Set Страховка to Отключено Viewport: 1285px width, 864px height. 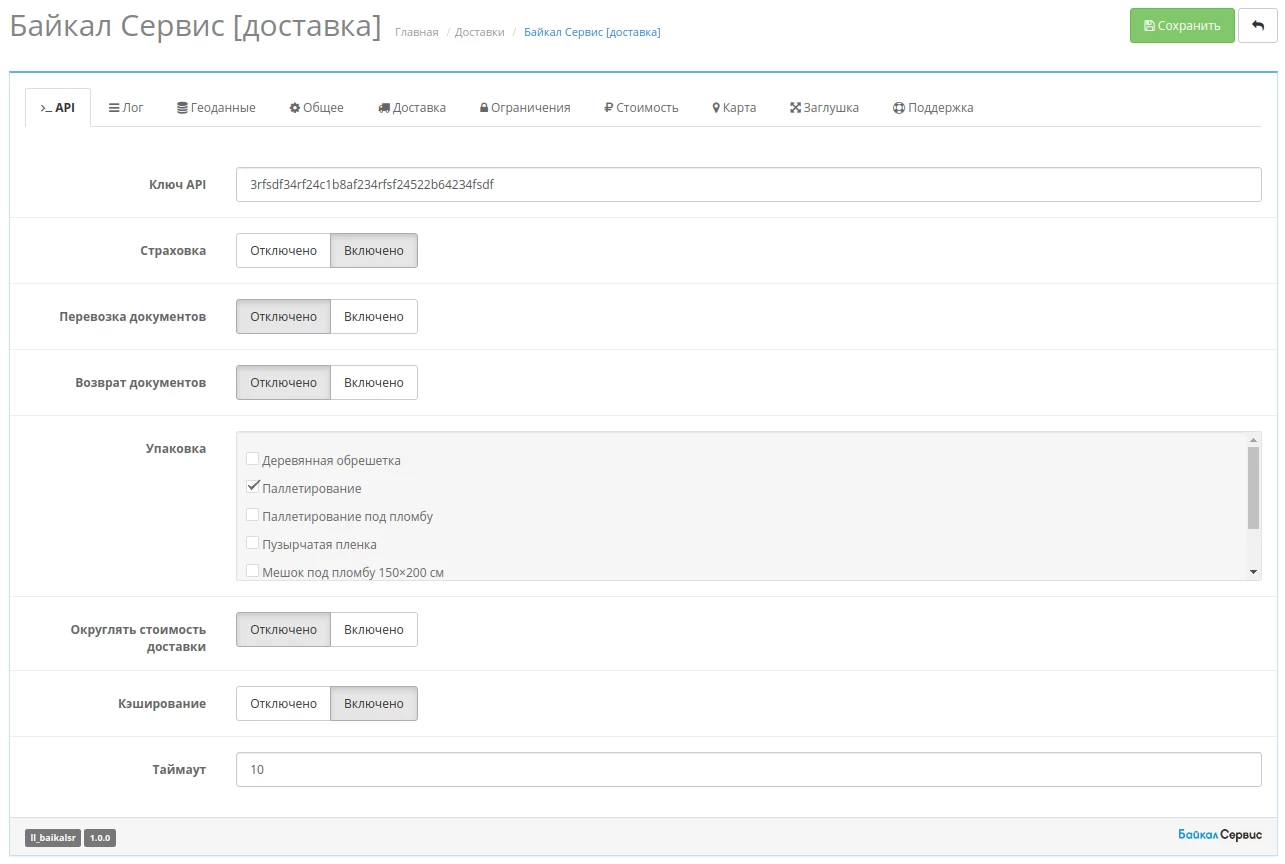[283, 251]
